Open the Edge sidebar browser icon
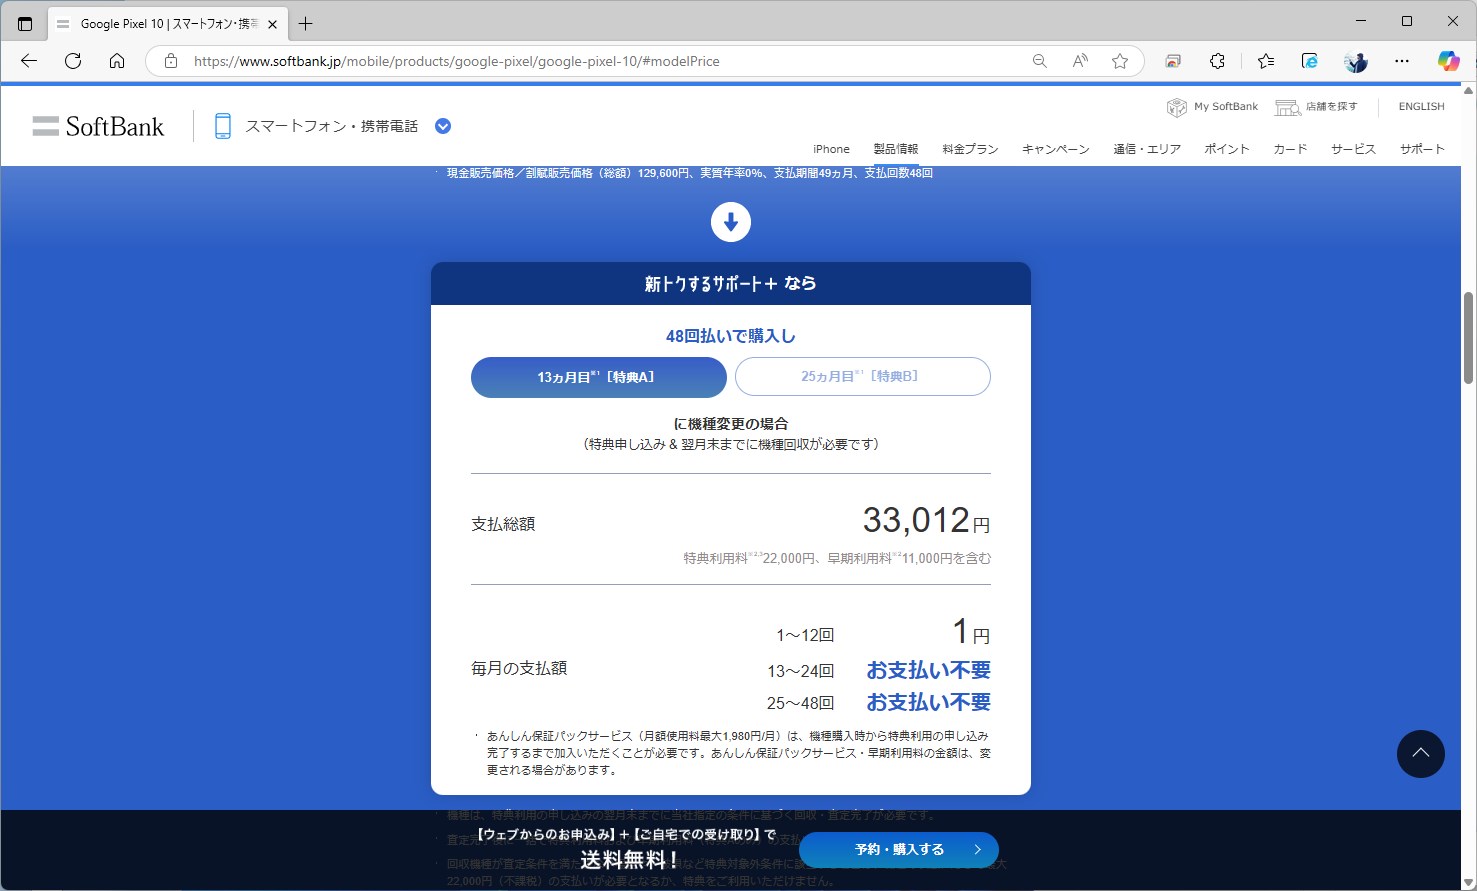 pyautogui.click(x=1310, y=61)
